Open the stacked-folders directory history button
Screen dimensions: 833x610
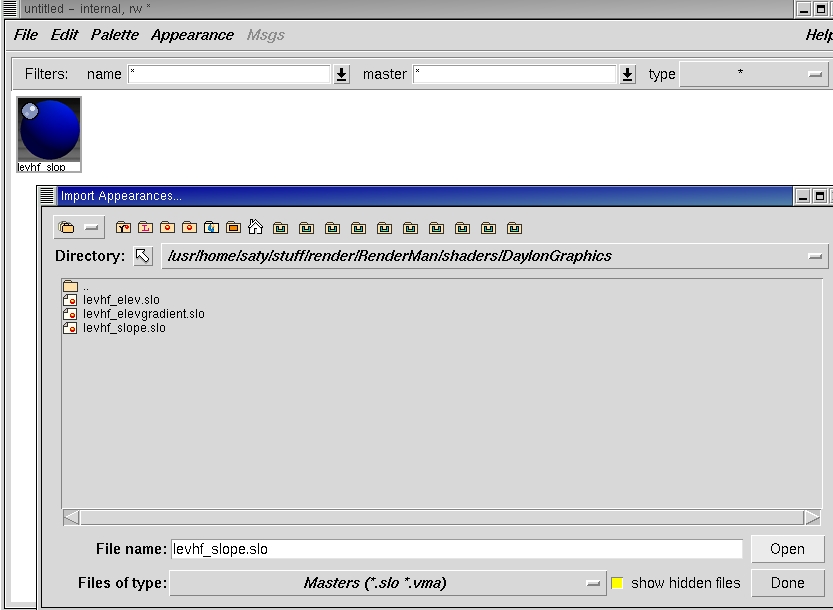coord(79,227)
